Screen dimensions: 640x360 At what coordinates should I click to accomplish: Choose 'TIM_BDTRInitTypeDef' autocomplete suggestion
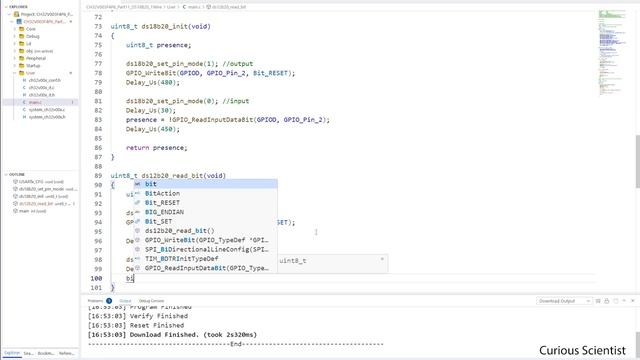tap(206, 259)
